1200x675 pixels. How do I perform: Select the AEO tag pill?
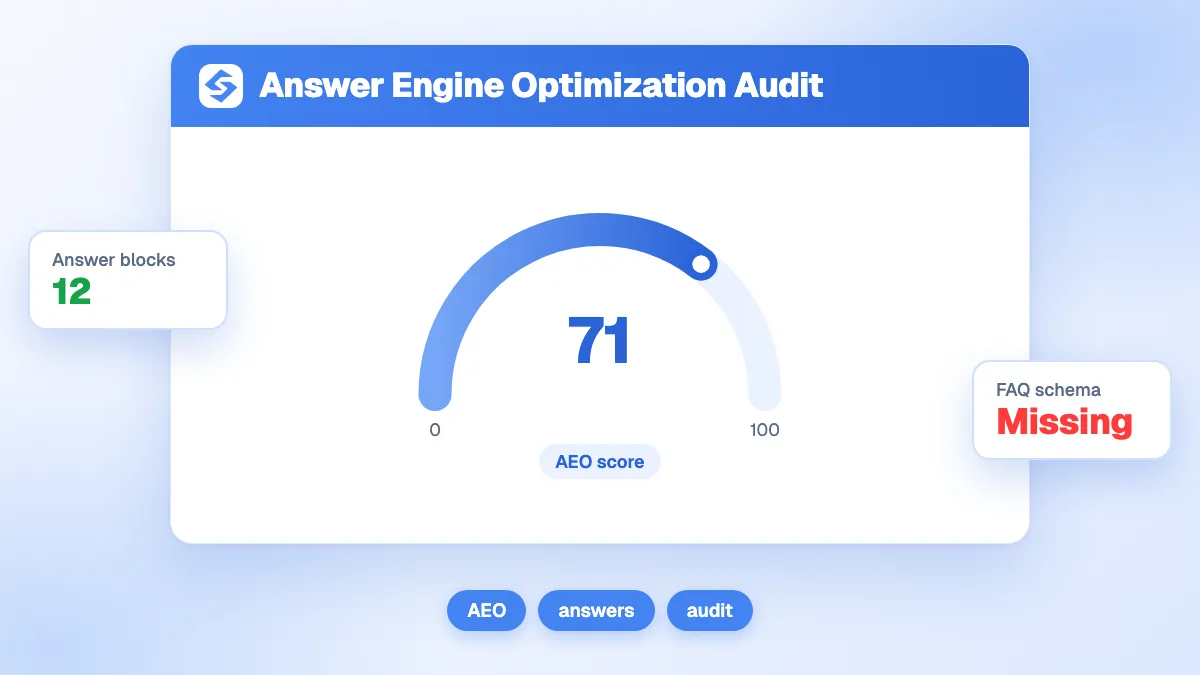click(486, 610)
